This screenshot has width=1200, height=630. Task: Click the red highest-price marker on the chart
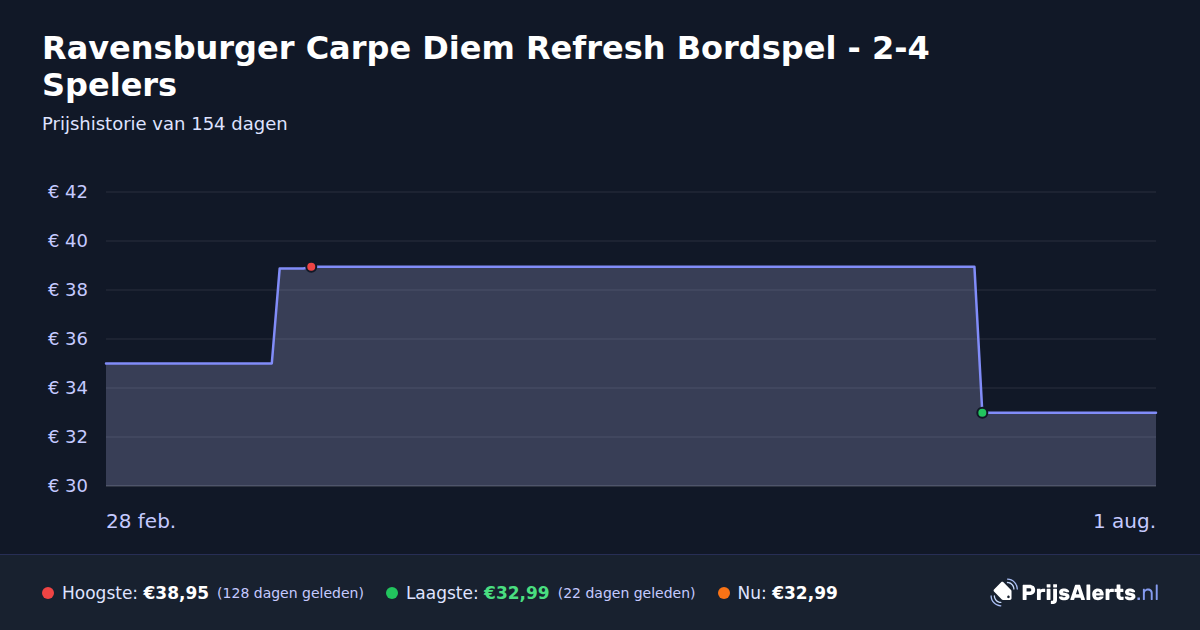pos(311,267)
